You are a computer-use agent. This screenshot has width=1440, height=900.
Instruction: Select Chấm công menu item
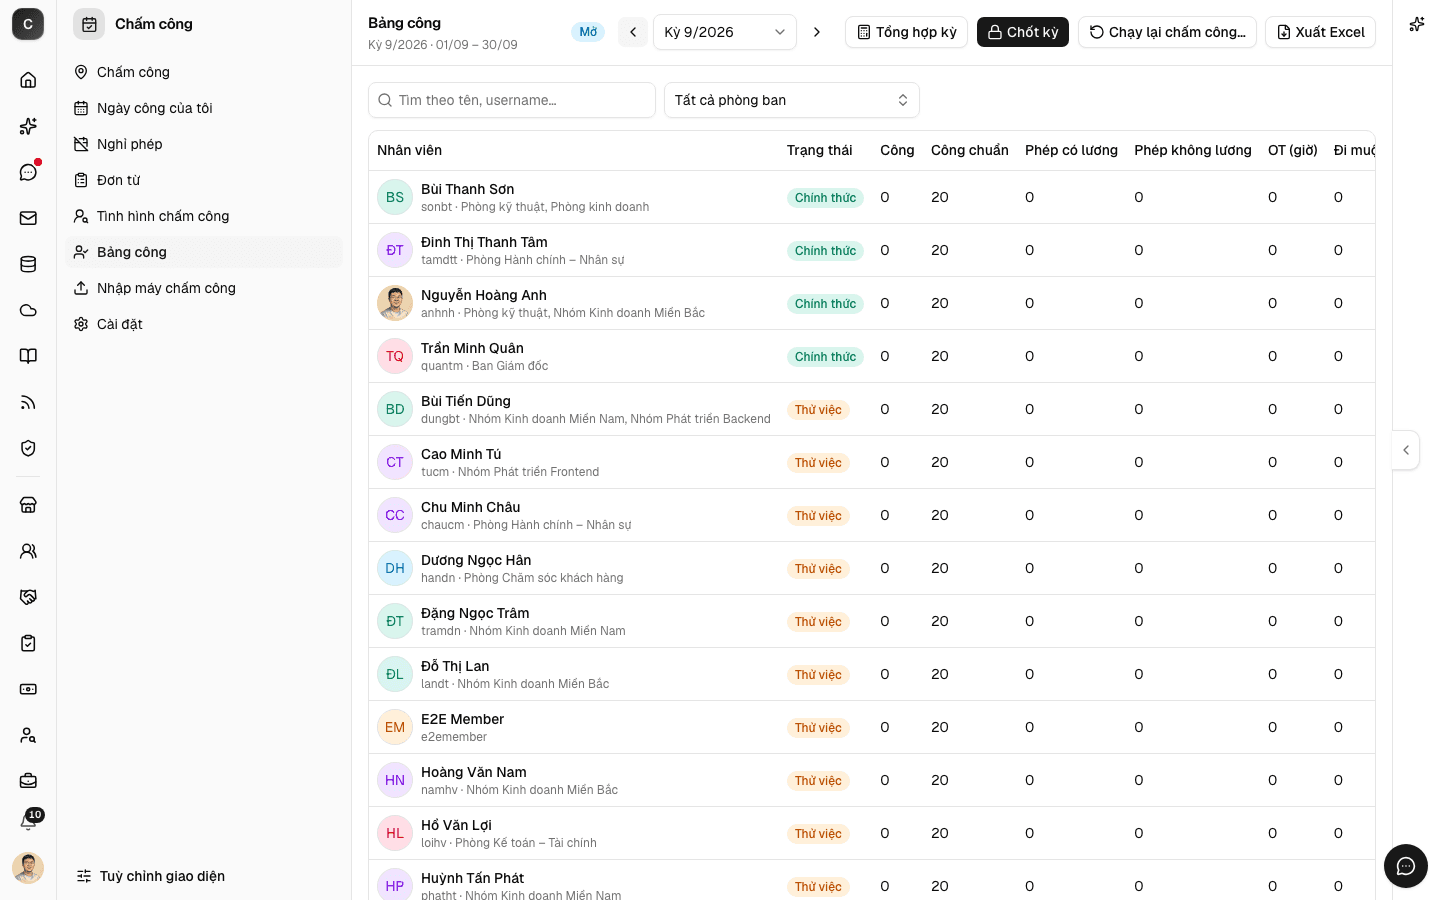coord(204,72)
